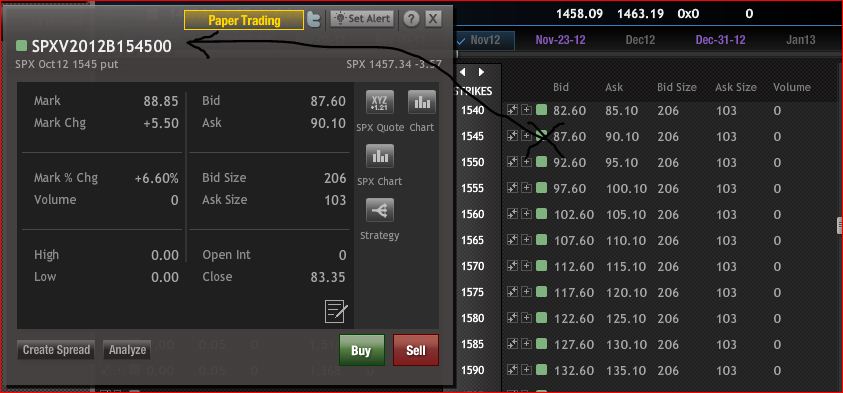Screen dimensions: 843x393
Task: Click the green square beside SPXV2012B154500 symbol
Action: 22,46
